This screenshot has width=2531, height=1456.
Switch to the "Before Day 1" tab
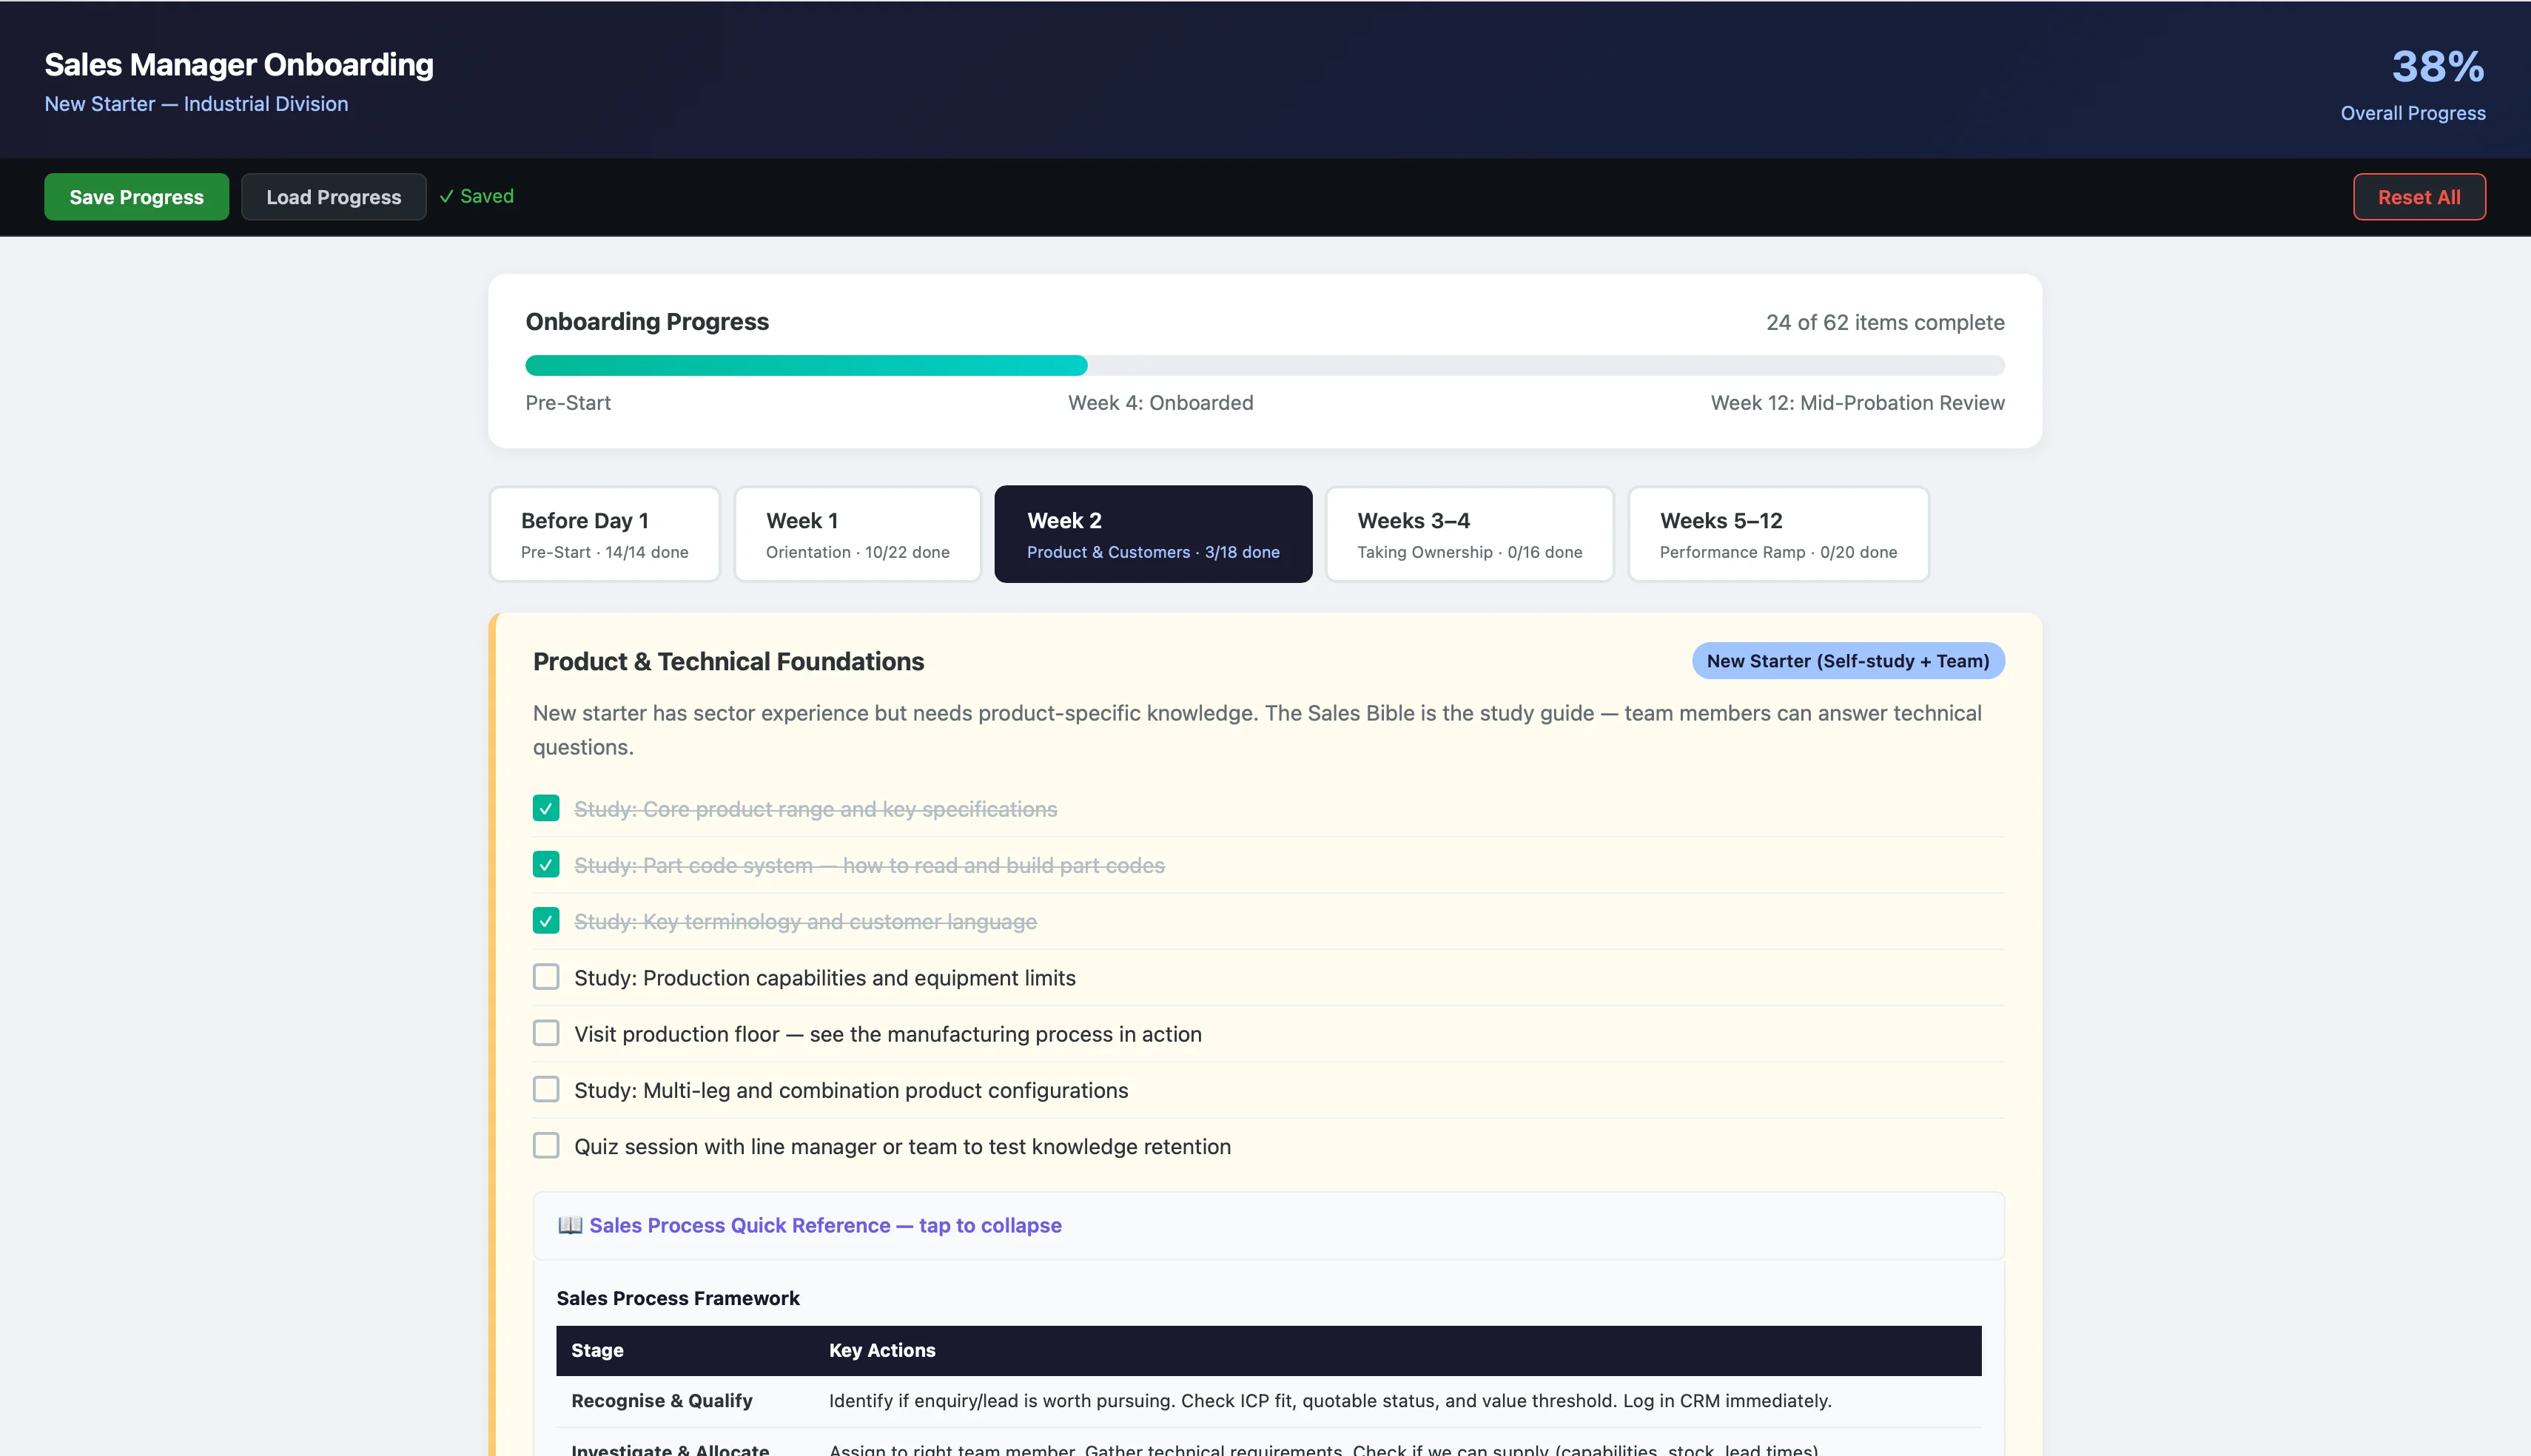tap(604, 533)
